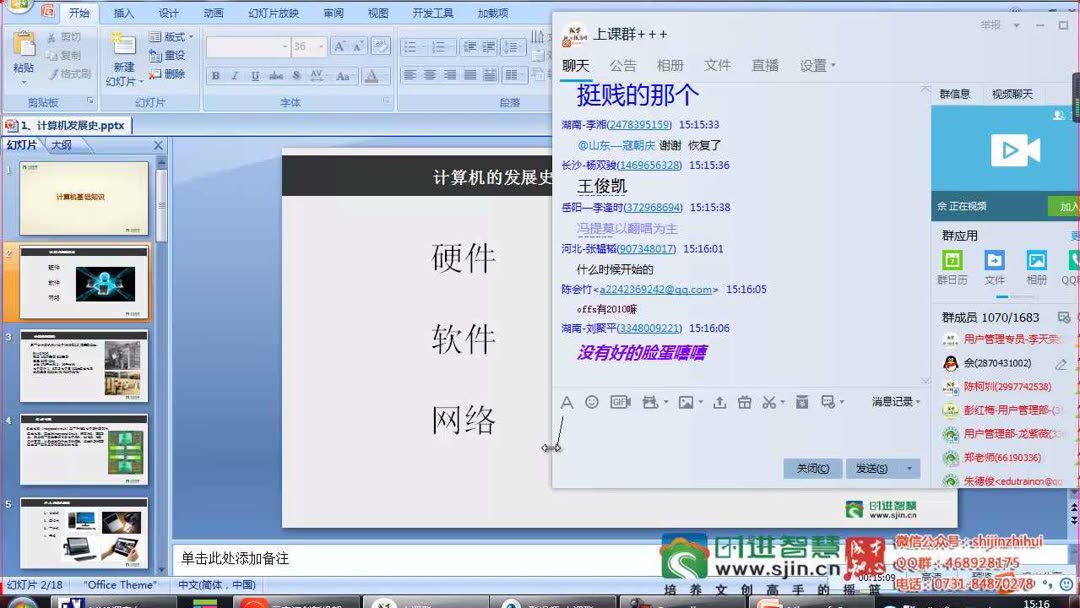The height and width of the screenshot is (608, 1080).
Task: Open the emoji picker in the chat window
Action: tap(591, 401)
